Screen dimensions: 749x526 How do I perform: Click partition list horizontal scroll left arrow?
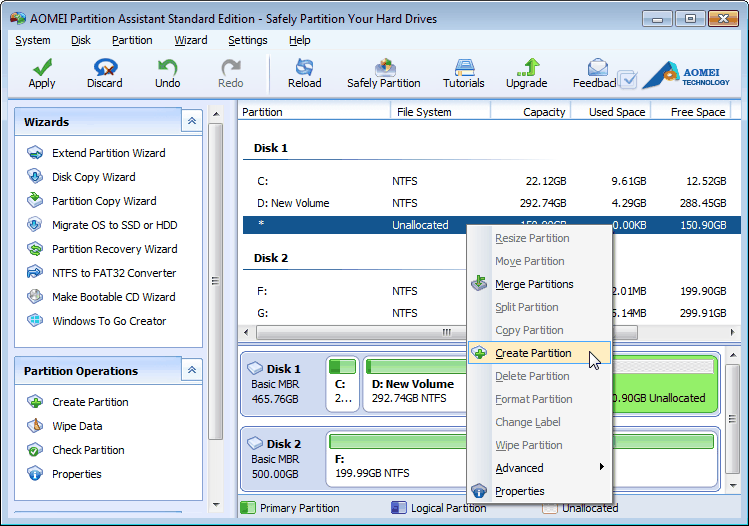(246, 332)
